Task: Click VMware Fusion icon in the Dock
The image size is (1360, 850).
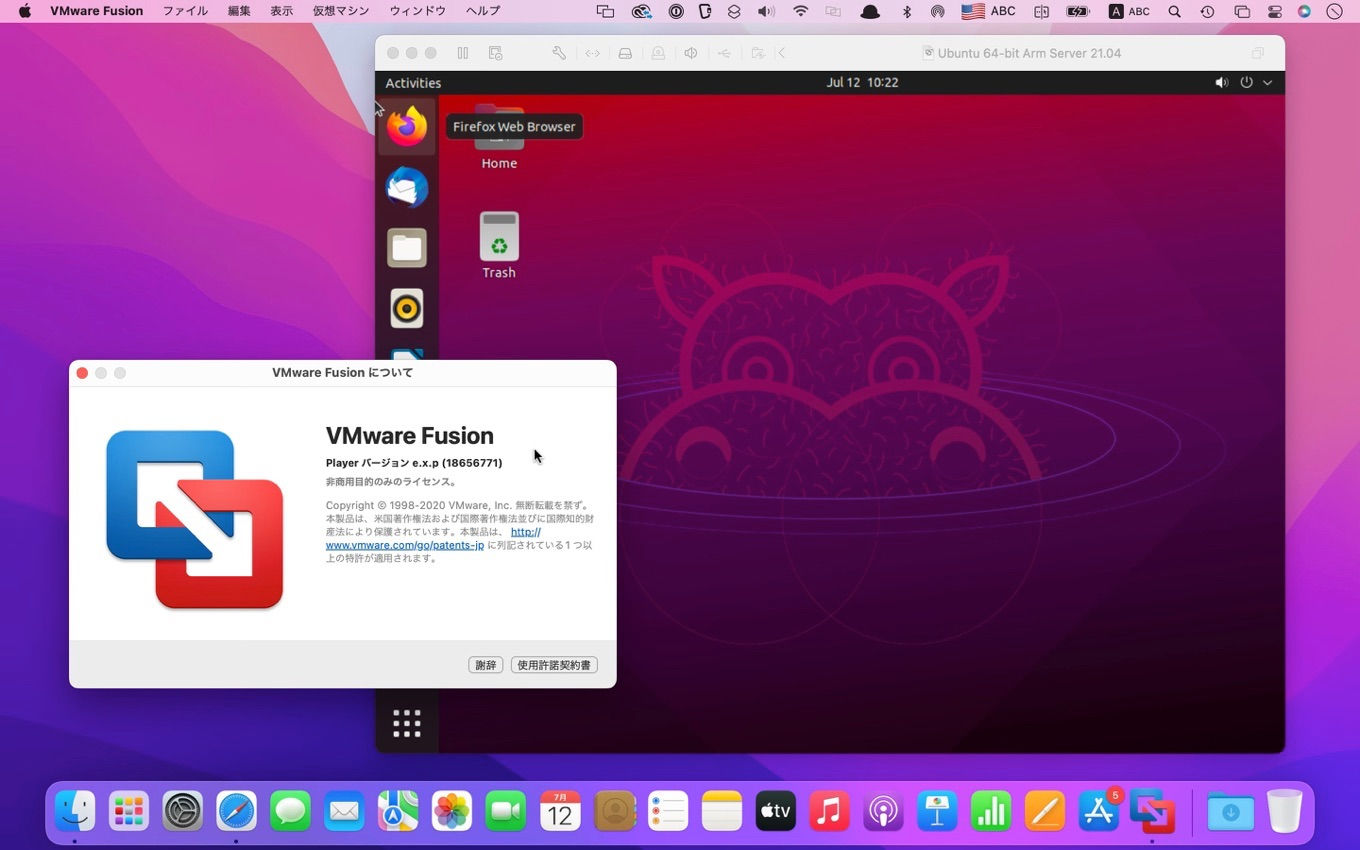Action: tap(1152, 811)
